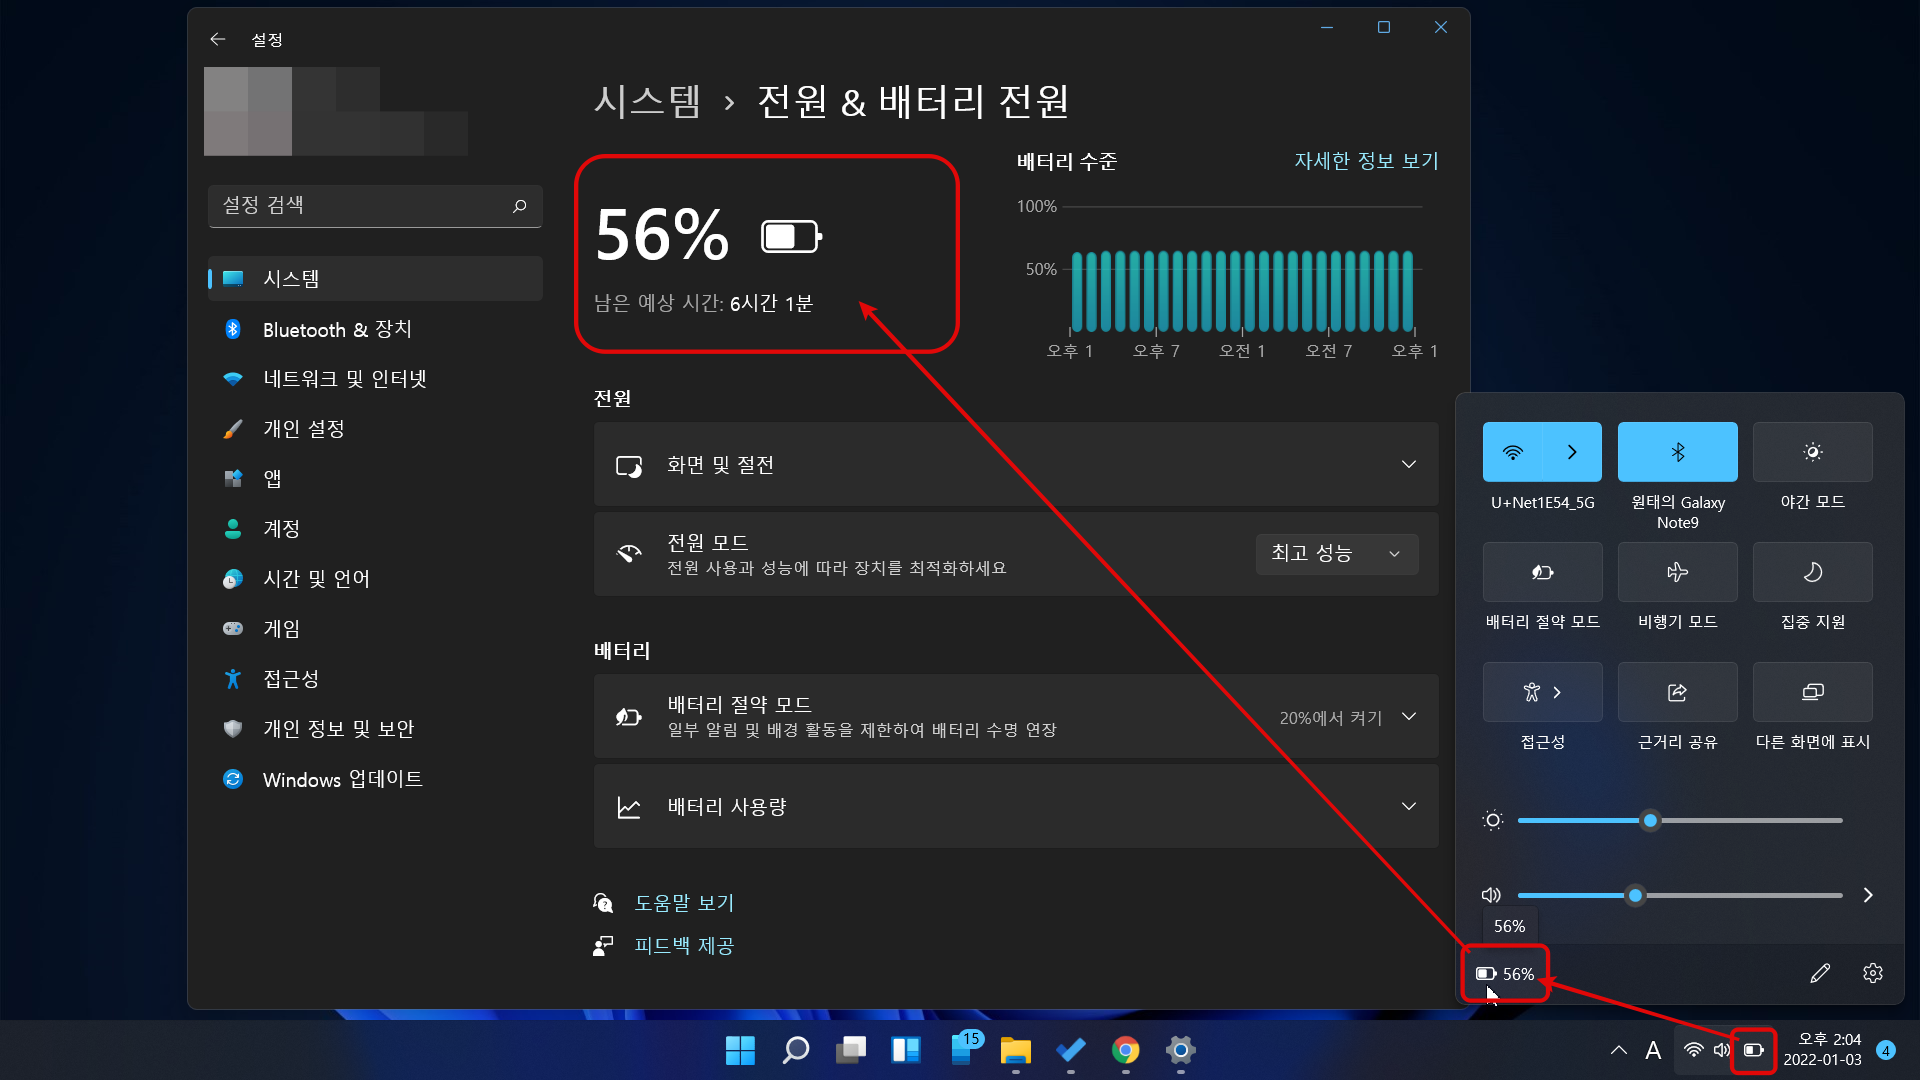Open the 자세한 정보 보기 link

[x=1365, y=160]
